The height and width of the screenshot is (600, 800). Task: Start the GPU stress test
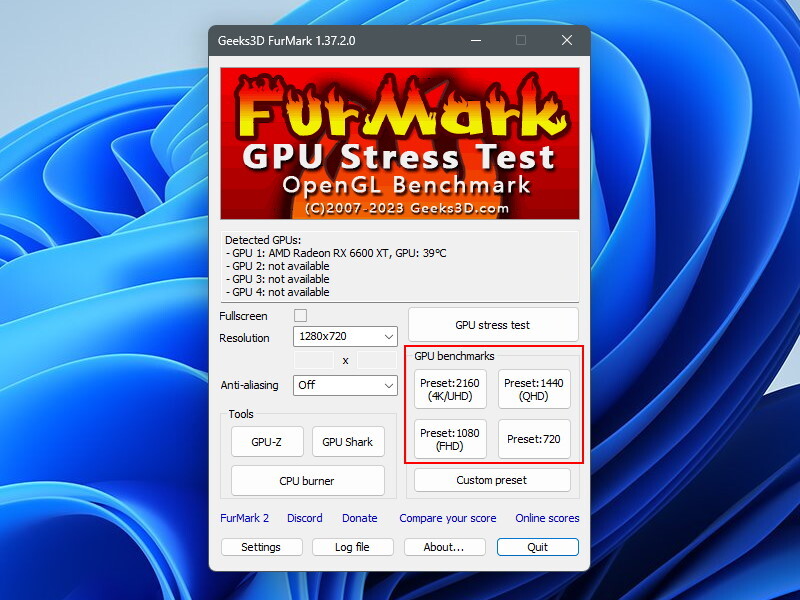[493, 324]
